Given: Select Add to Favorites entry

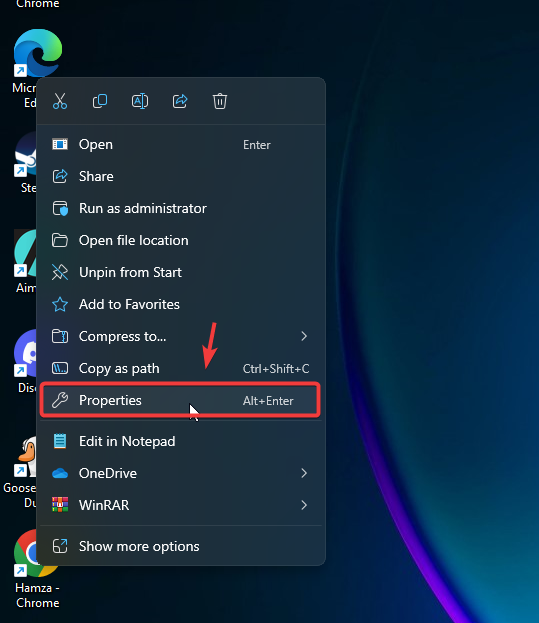Looking at the screenshot, I should 181,304.
